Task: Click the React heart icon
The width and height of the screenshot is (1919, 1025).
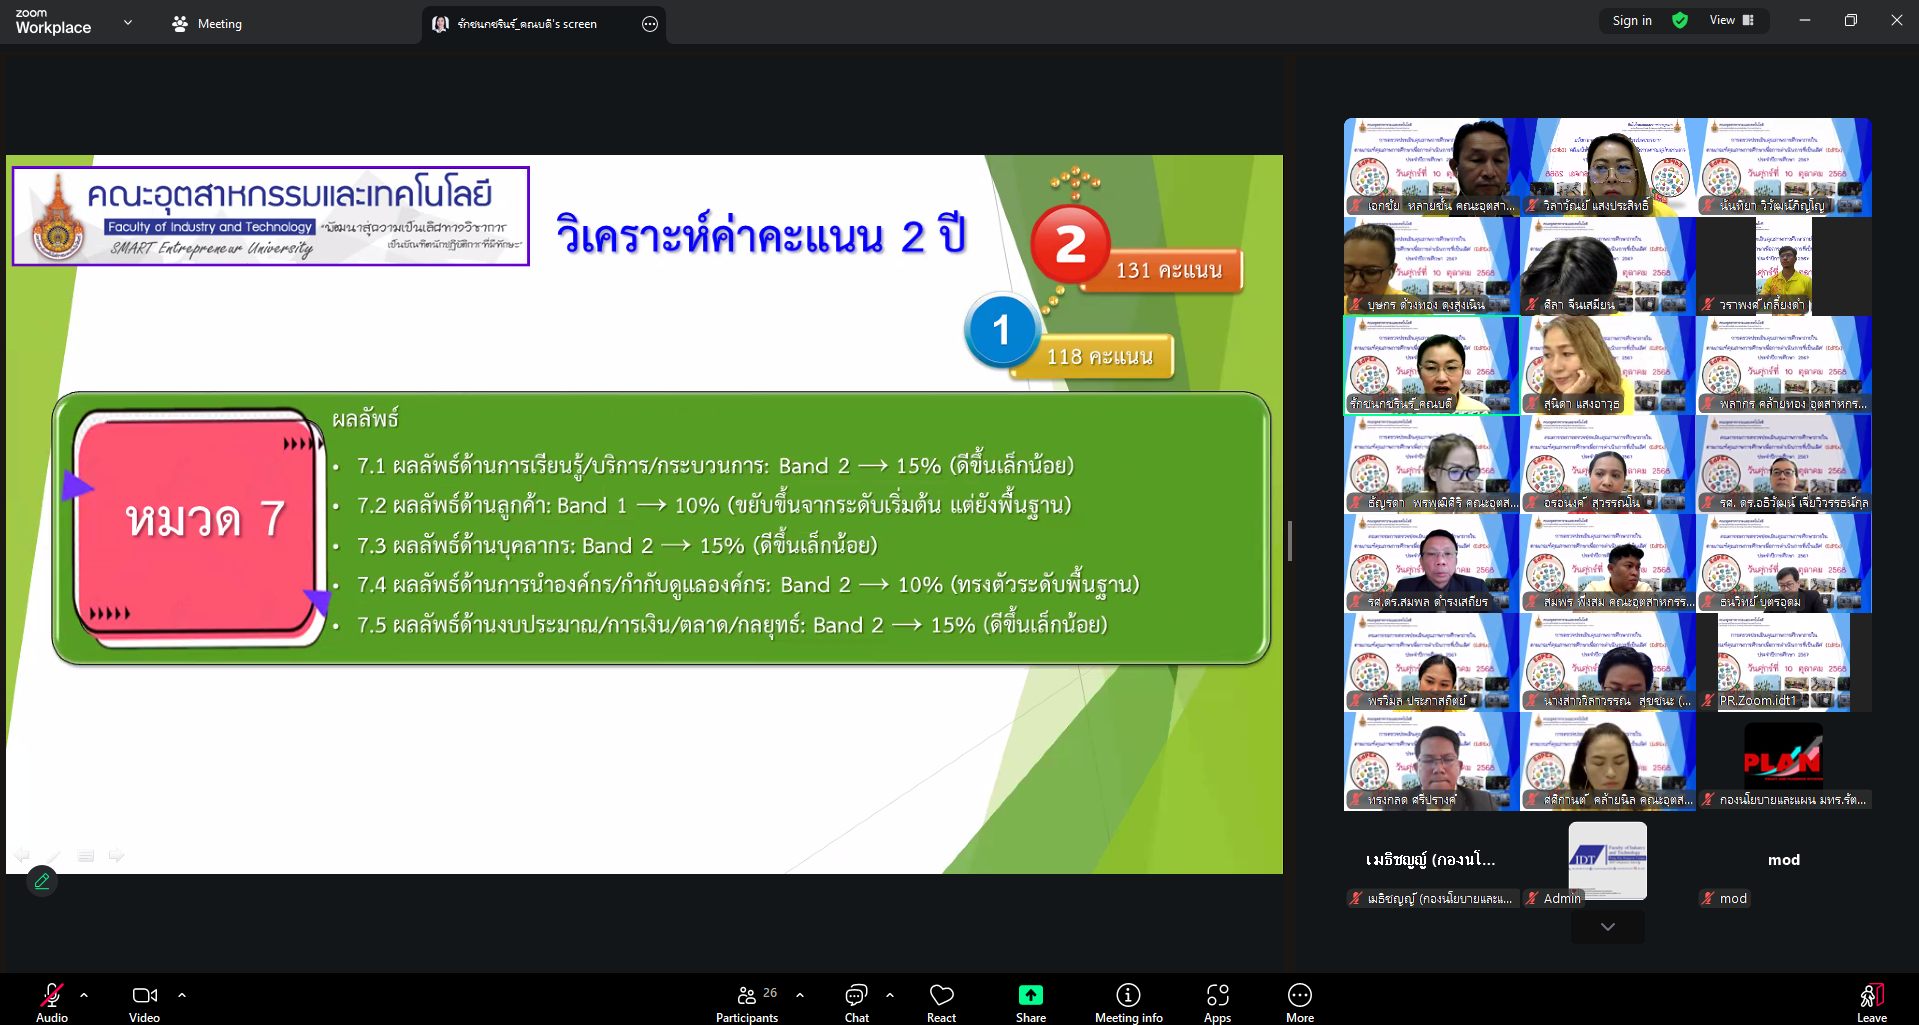Action: pos(941,1003)
